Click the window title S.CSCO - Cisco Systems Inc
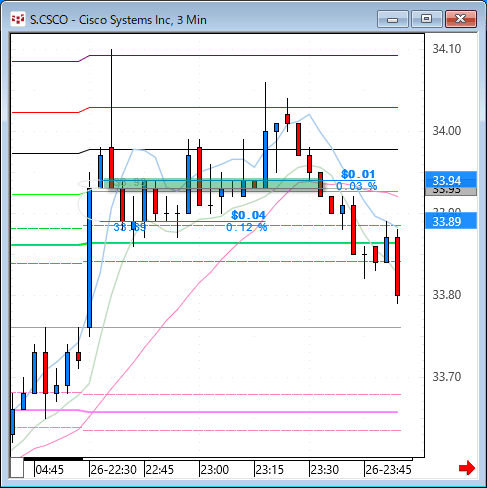 click(118, 20)
